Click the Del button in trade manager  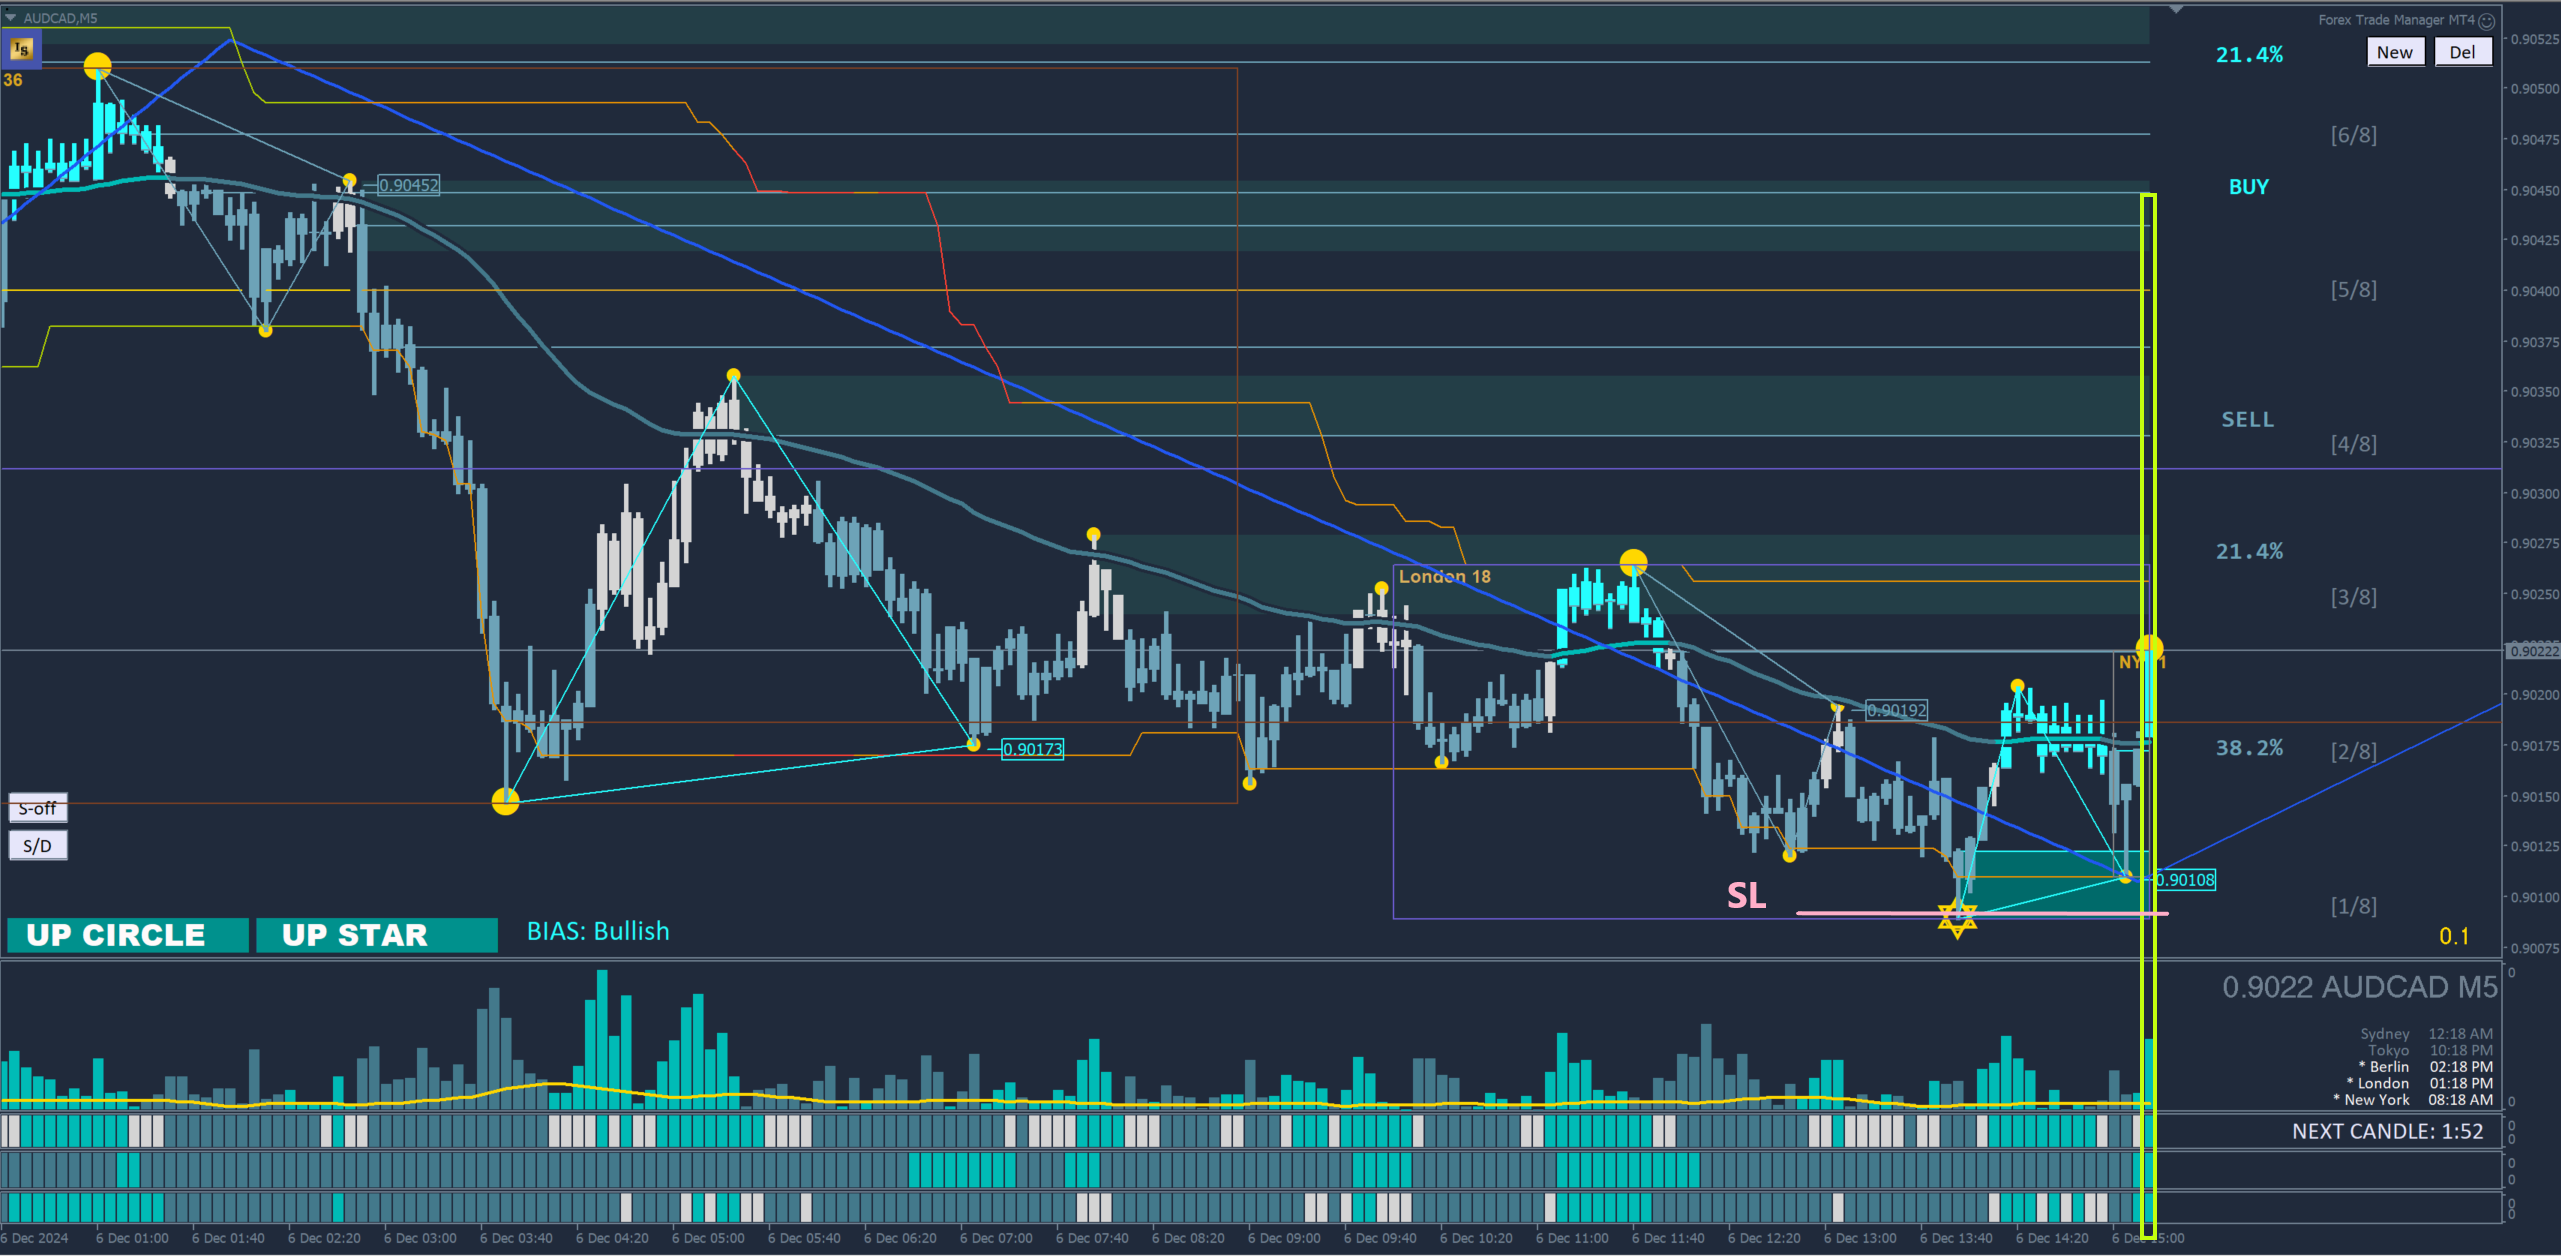[x=2462, y=52]
